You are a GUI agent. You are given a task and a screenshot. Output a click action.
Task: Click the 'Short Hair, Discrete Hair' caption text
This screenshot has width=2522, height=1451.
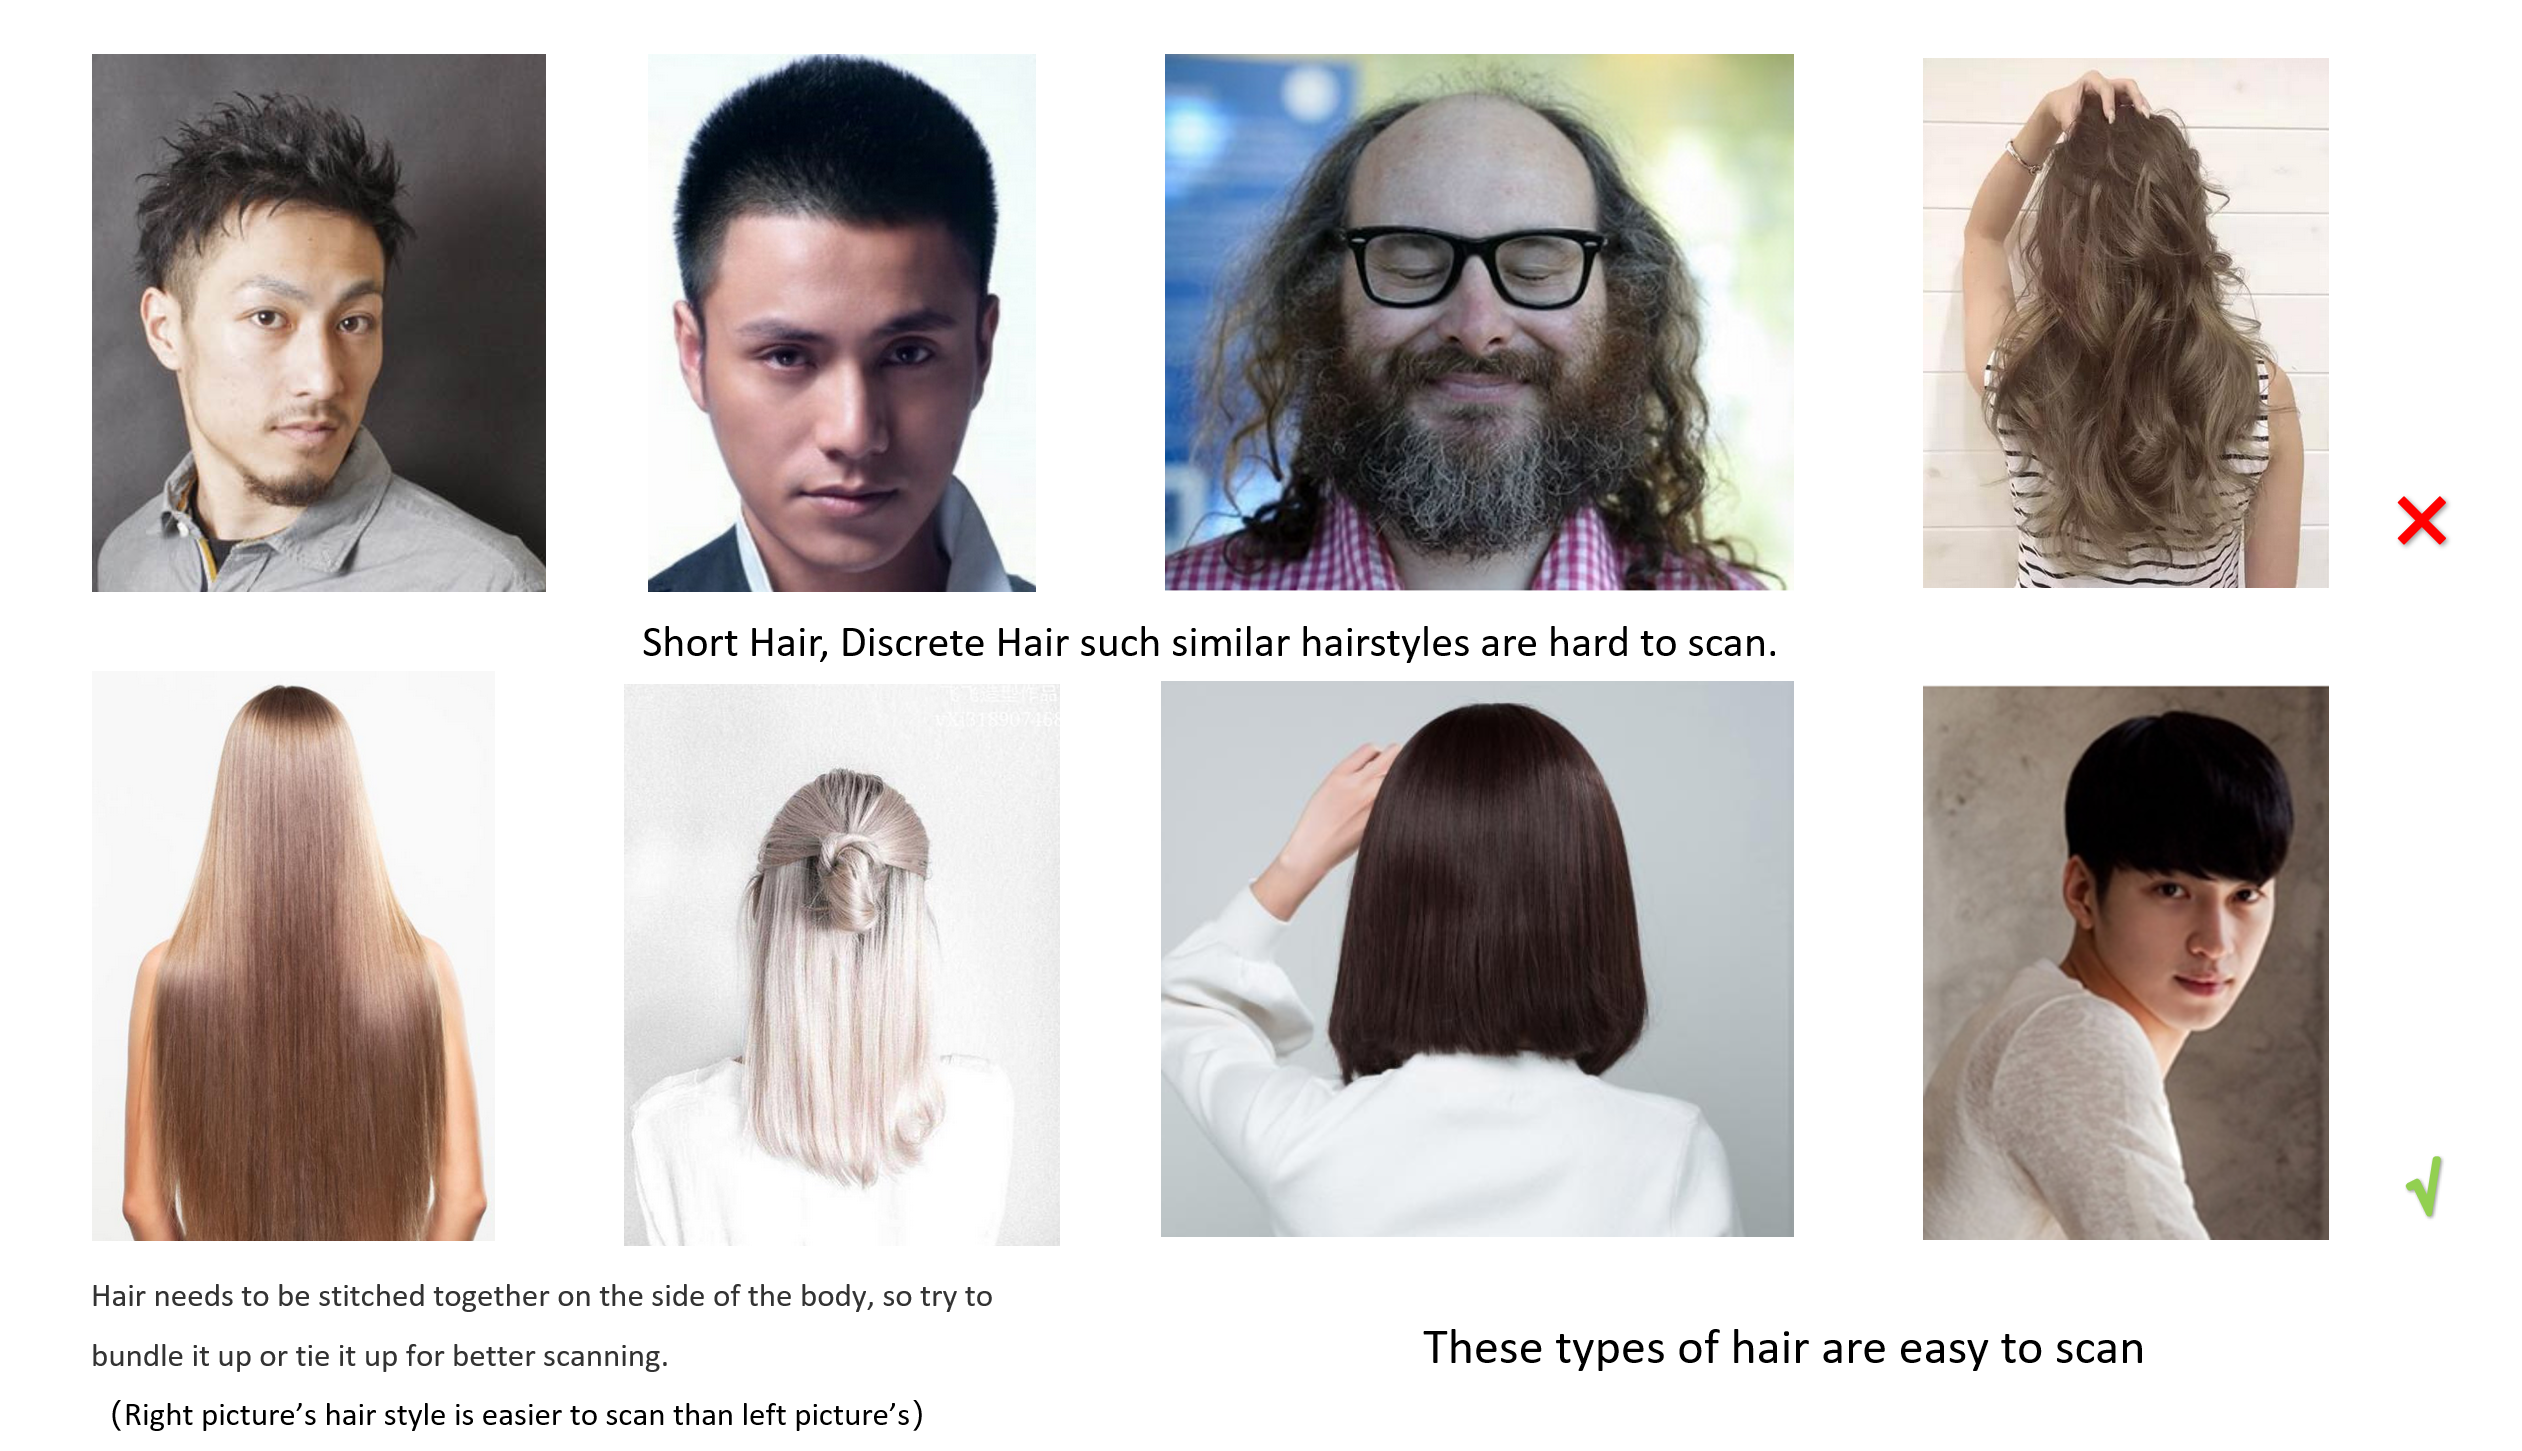point(1209,643)
